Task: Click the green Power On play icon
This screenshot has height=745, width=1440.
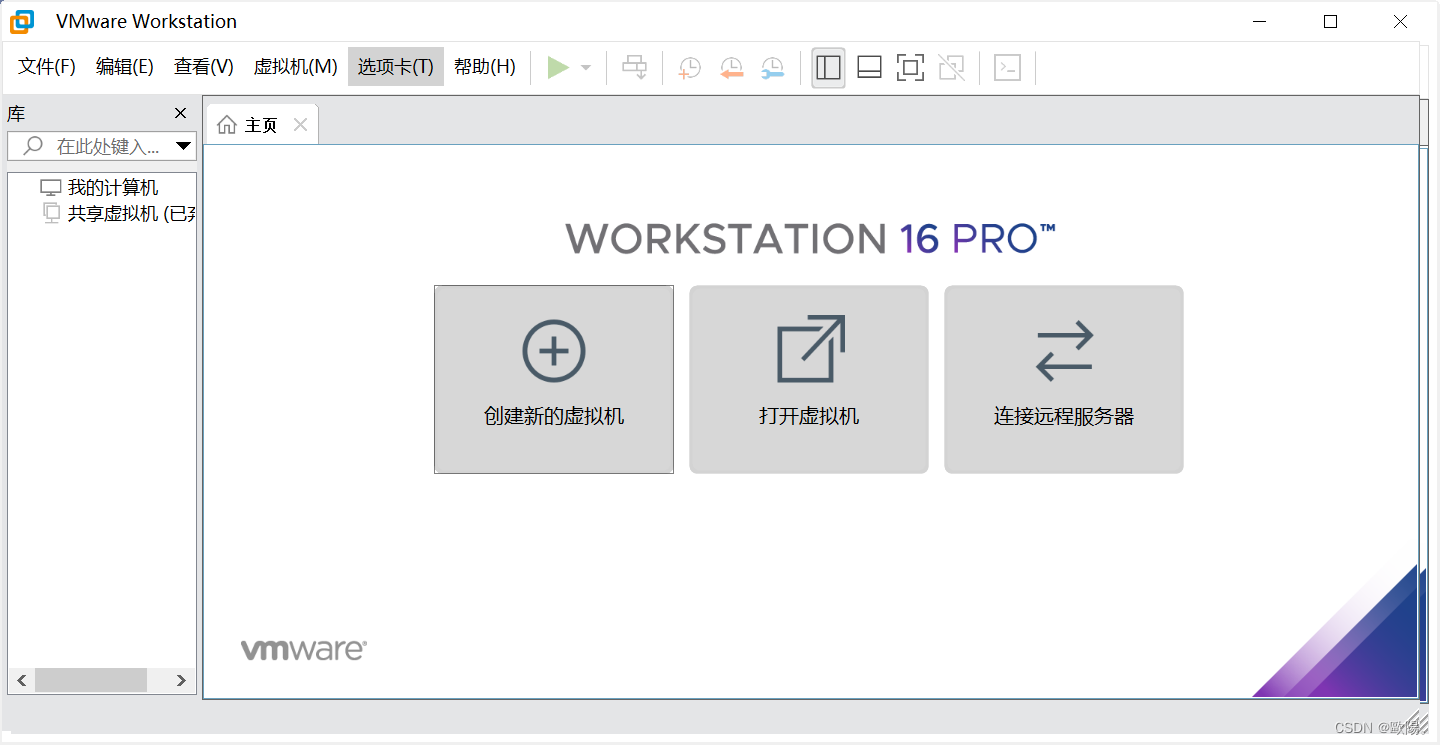Action: 558,67
